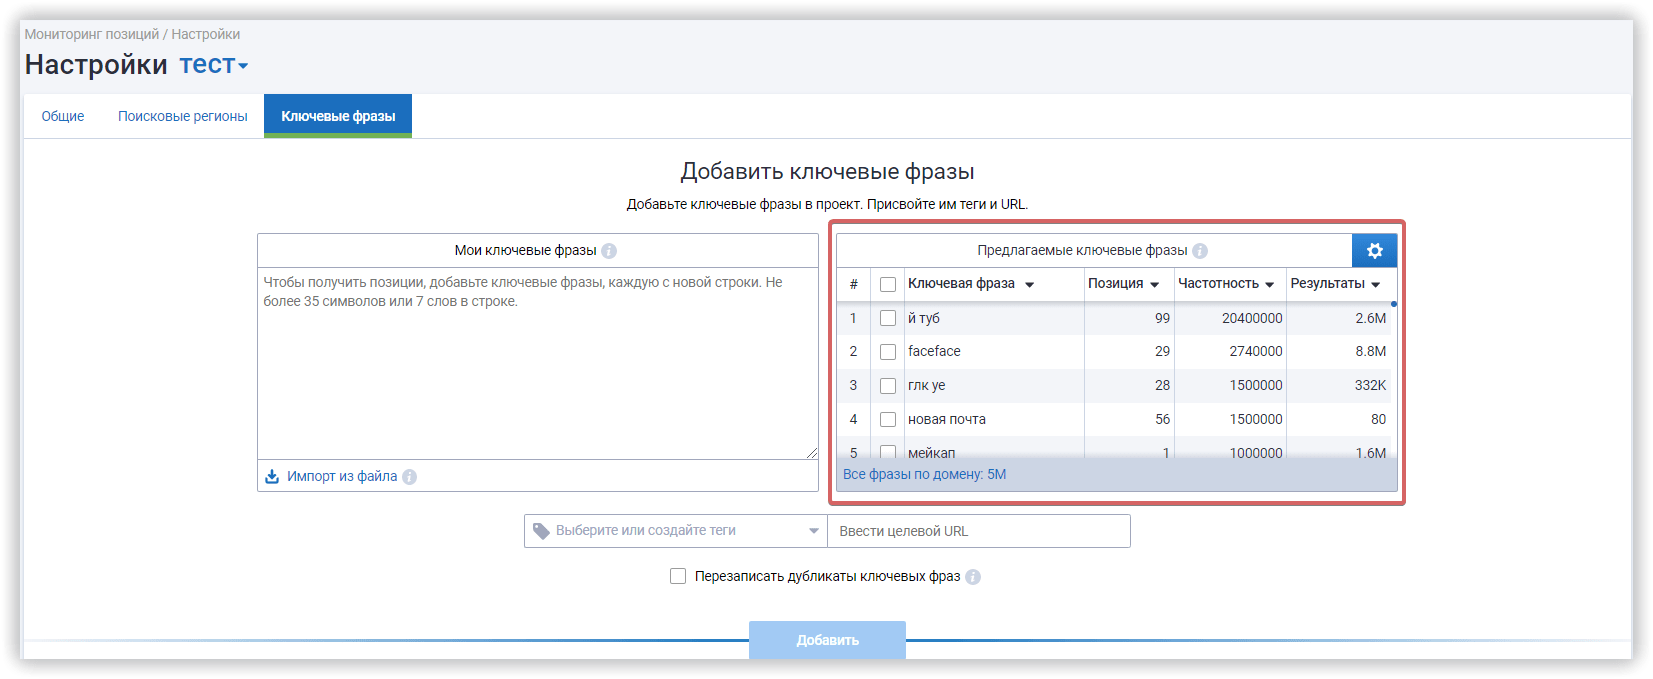This screenshot has width=1653, height=679.
Task: Click the Мониторинг позиций / Настройки breadcrumb
Action: 132,34
